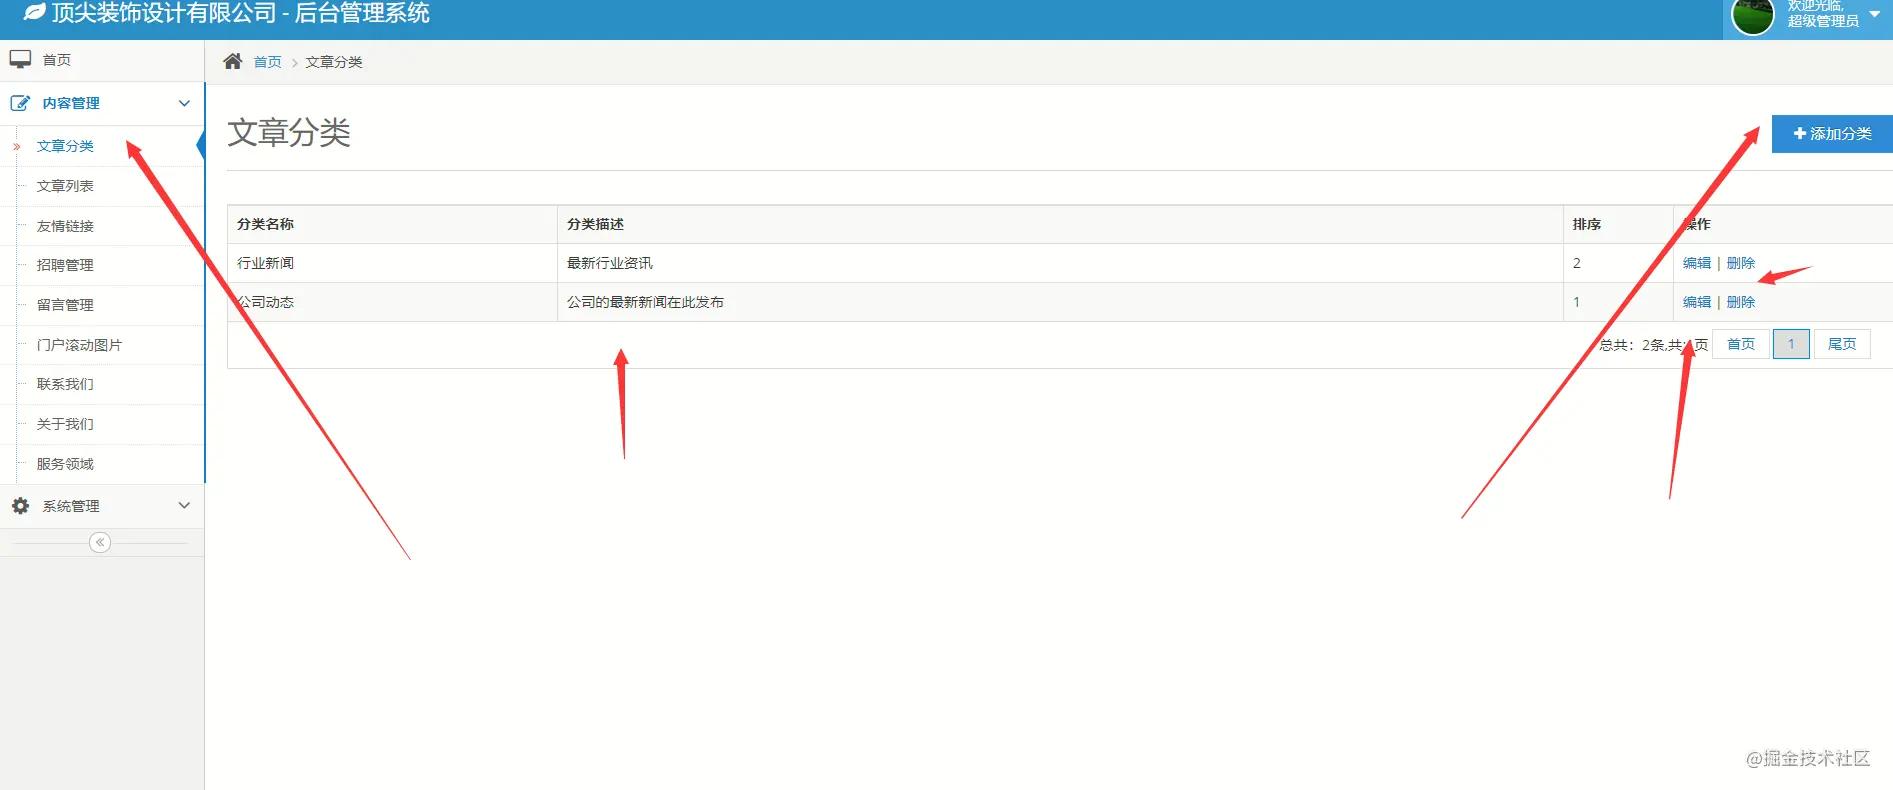Click the gear icon beside 系统管理

(20, 506)
